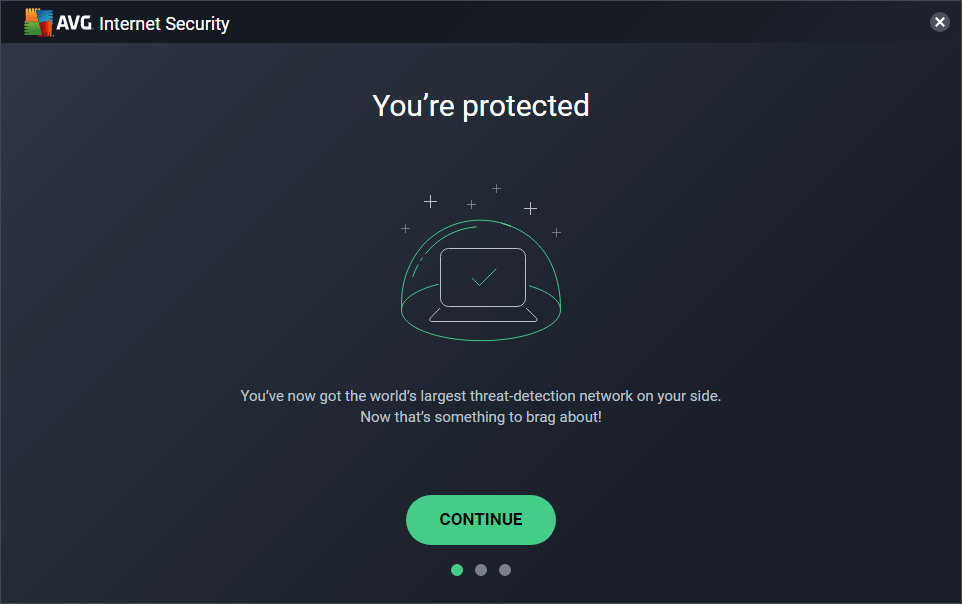Click the rightmost plus sparkle beside the dome
Viewport: 962px width, 604px height.
point(556,232)
